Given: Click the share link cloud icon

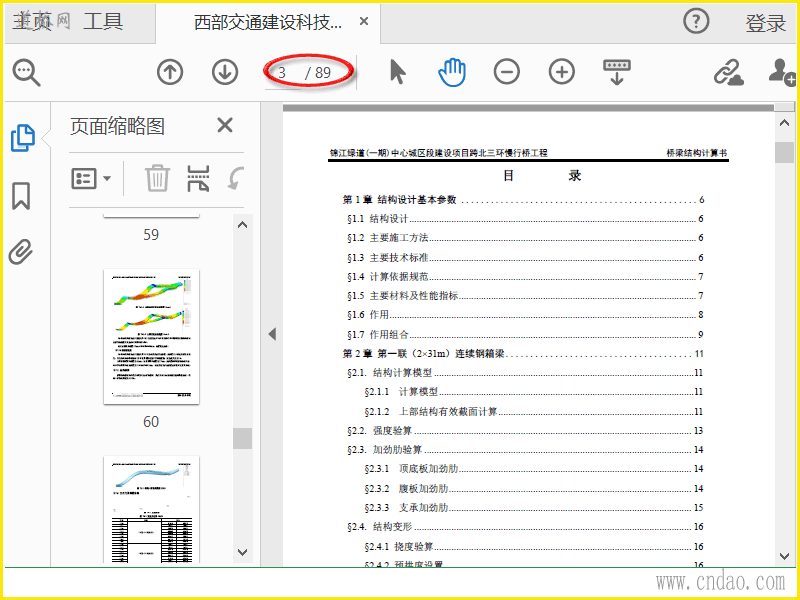Looking at the screenshot, I should pyautogui.click(x=728, y=72).
